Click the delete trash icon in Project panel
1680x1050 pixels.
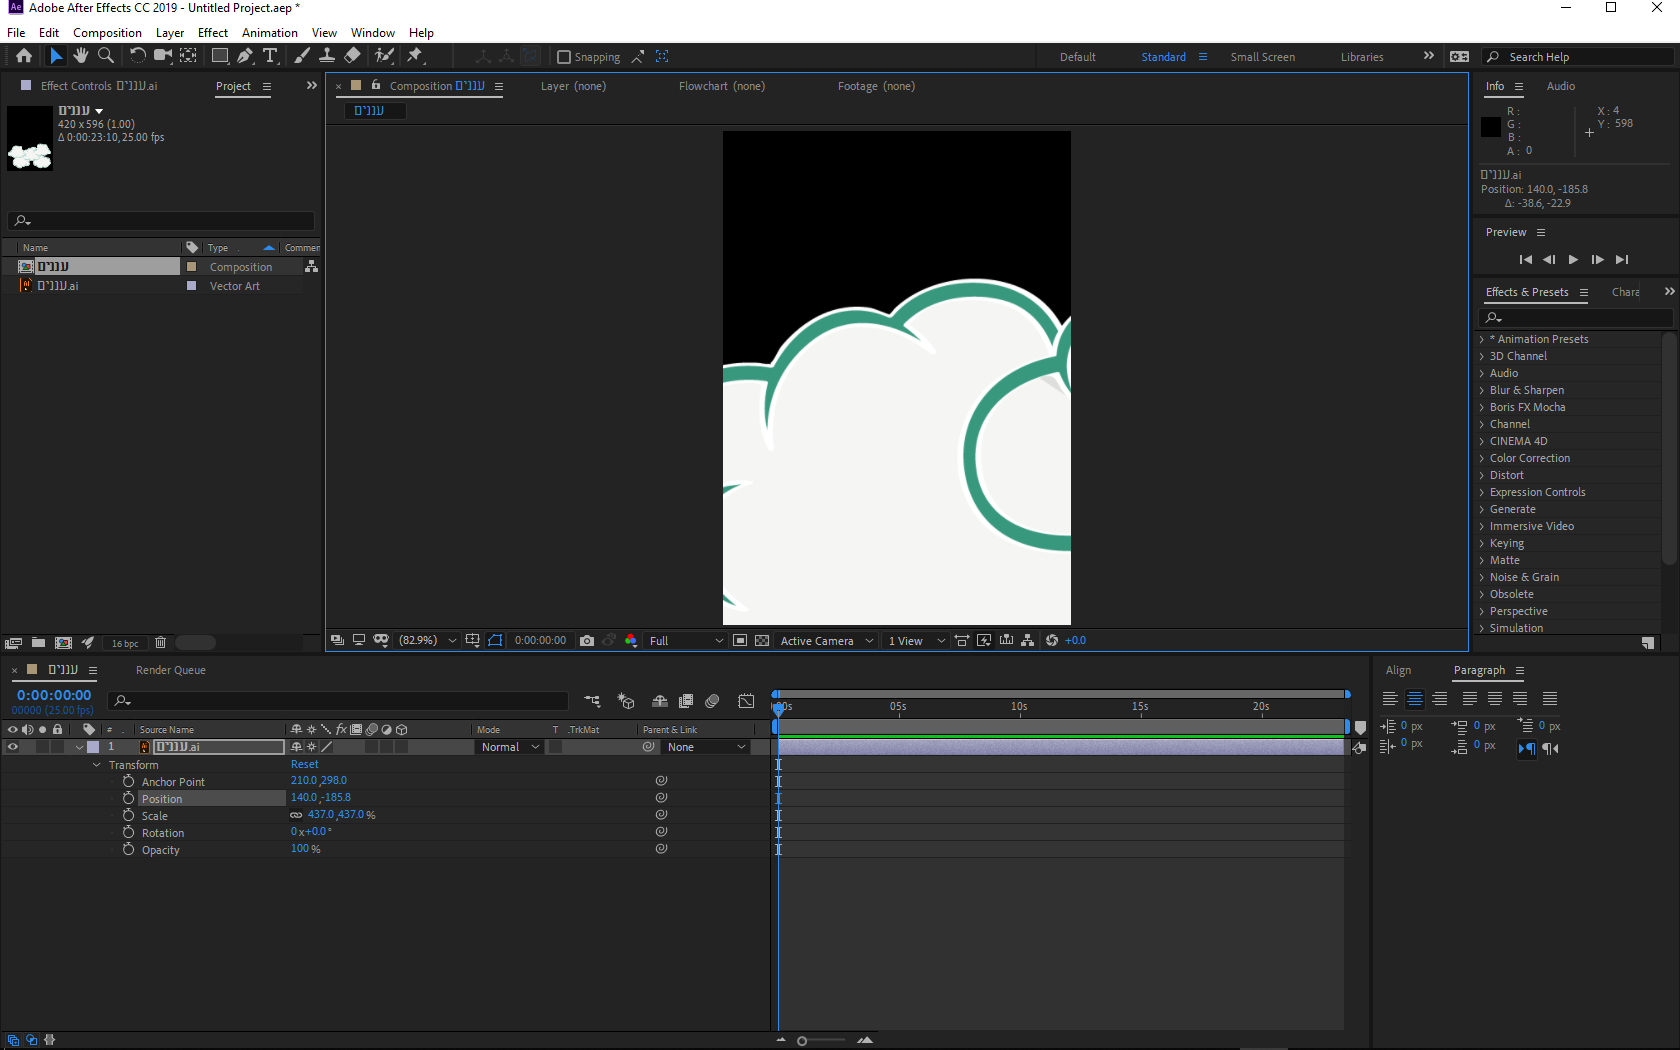[x=160, y=643]
